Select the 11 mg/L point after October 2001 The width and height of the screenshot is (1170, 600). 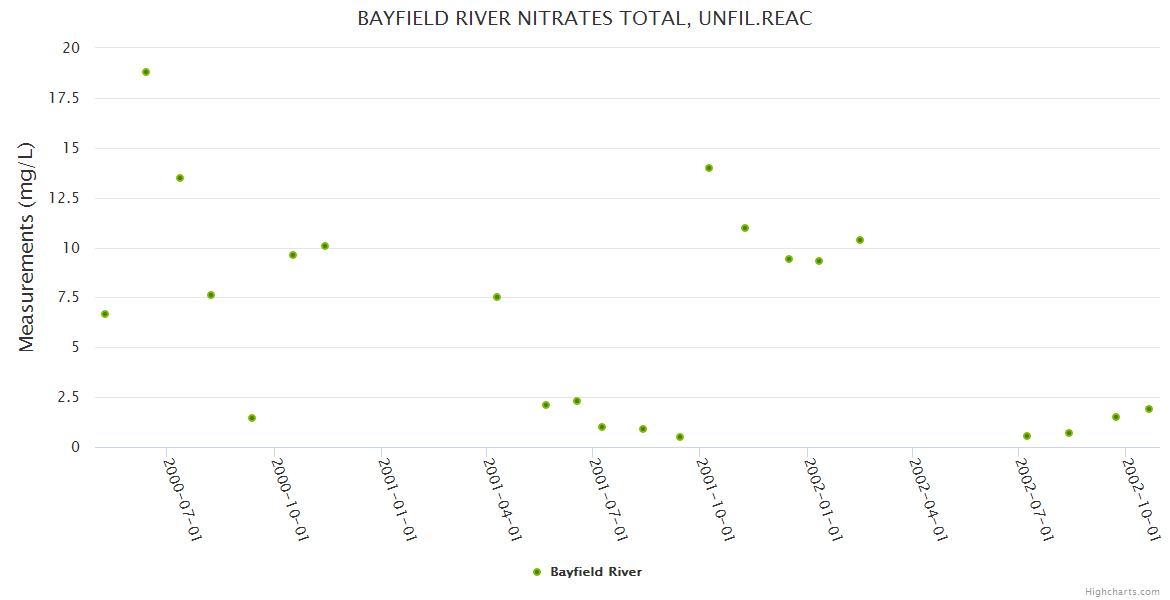[745, 228]
